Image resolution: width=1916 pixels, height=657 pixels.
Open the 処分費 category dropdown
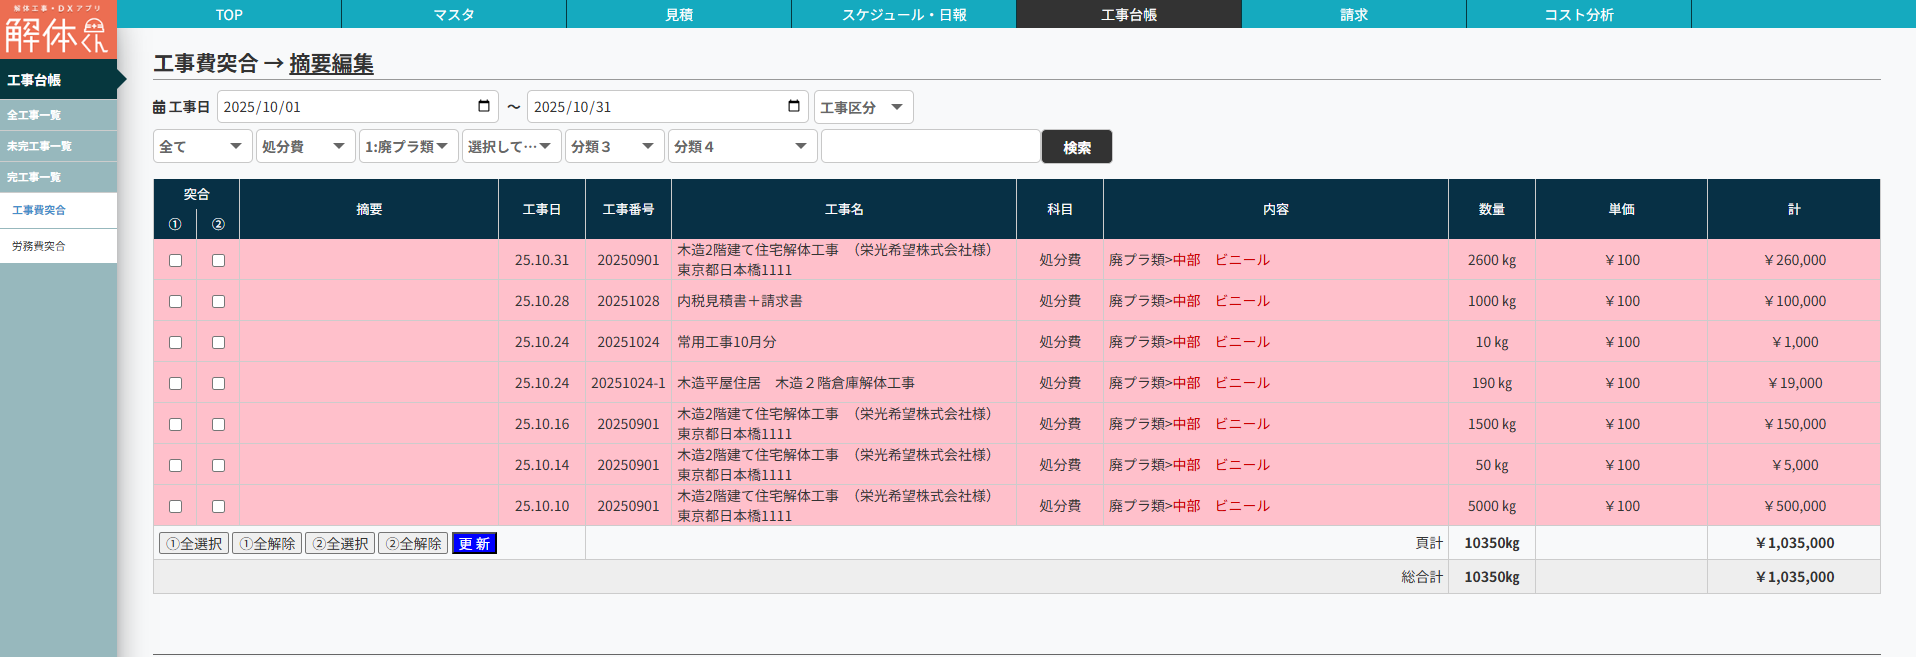(305, 146)
